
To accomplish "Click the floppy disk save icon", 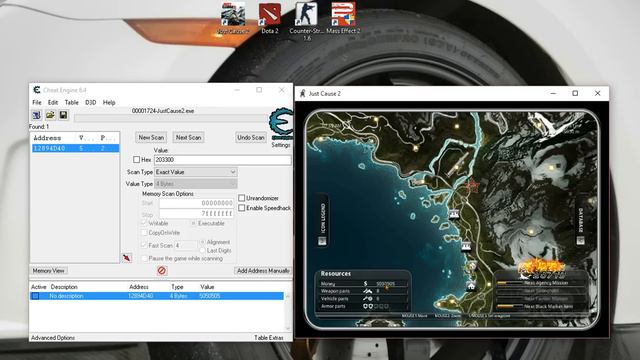I will click(x=63, y=115).
